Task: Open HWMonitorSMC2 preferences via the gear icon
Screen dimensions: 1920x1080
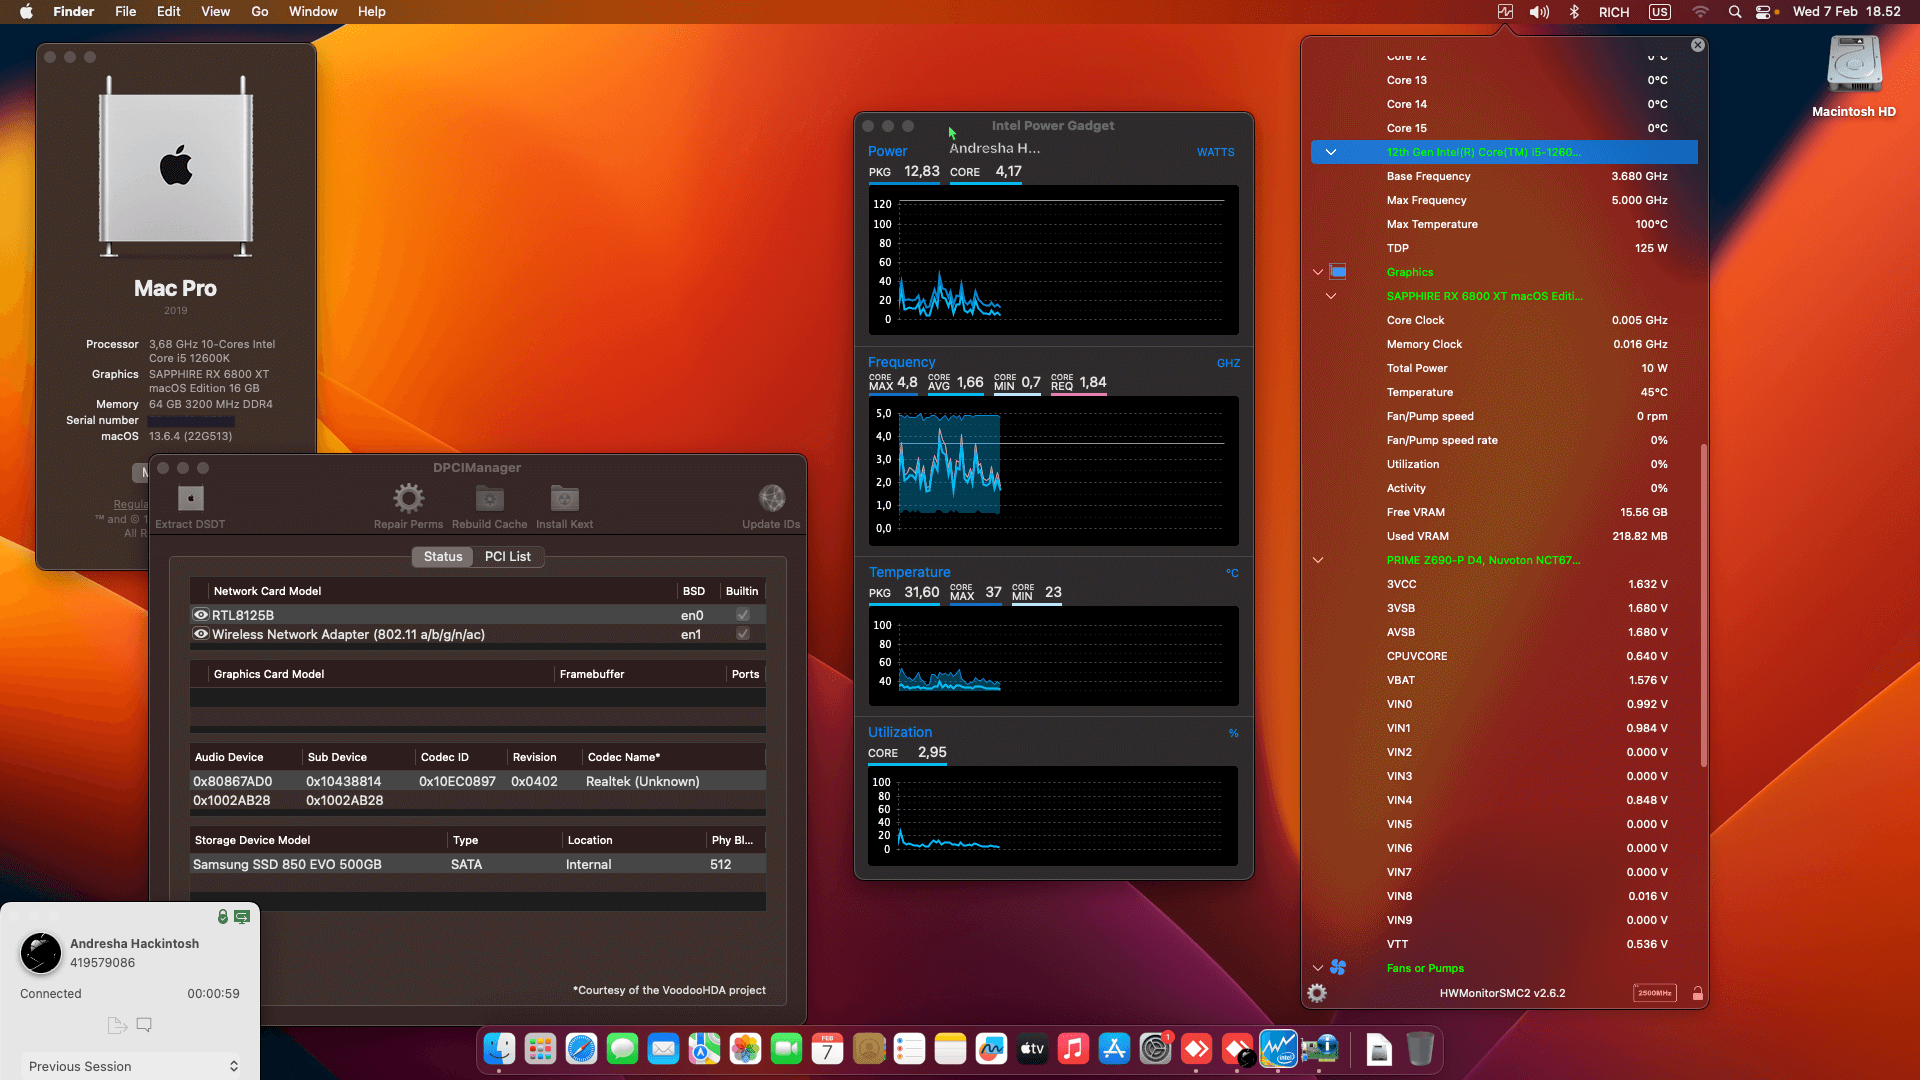Action: [1317, 993]
